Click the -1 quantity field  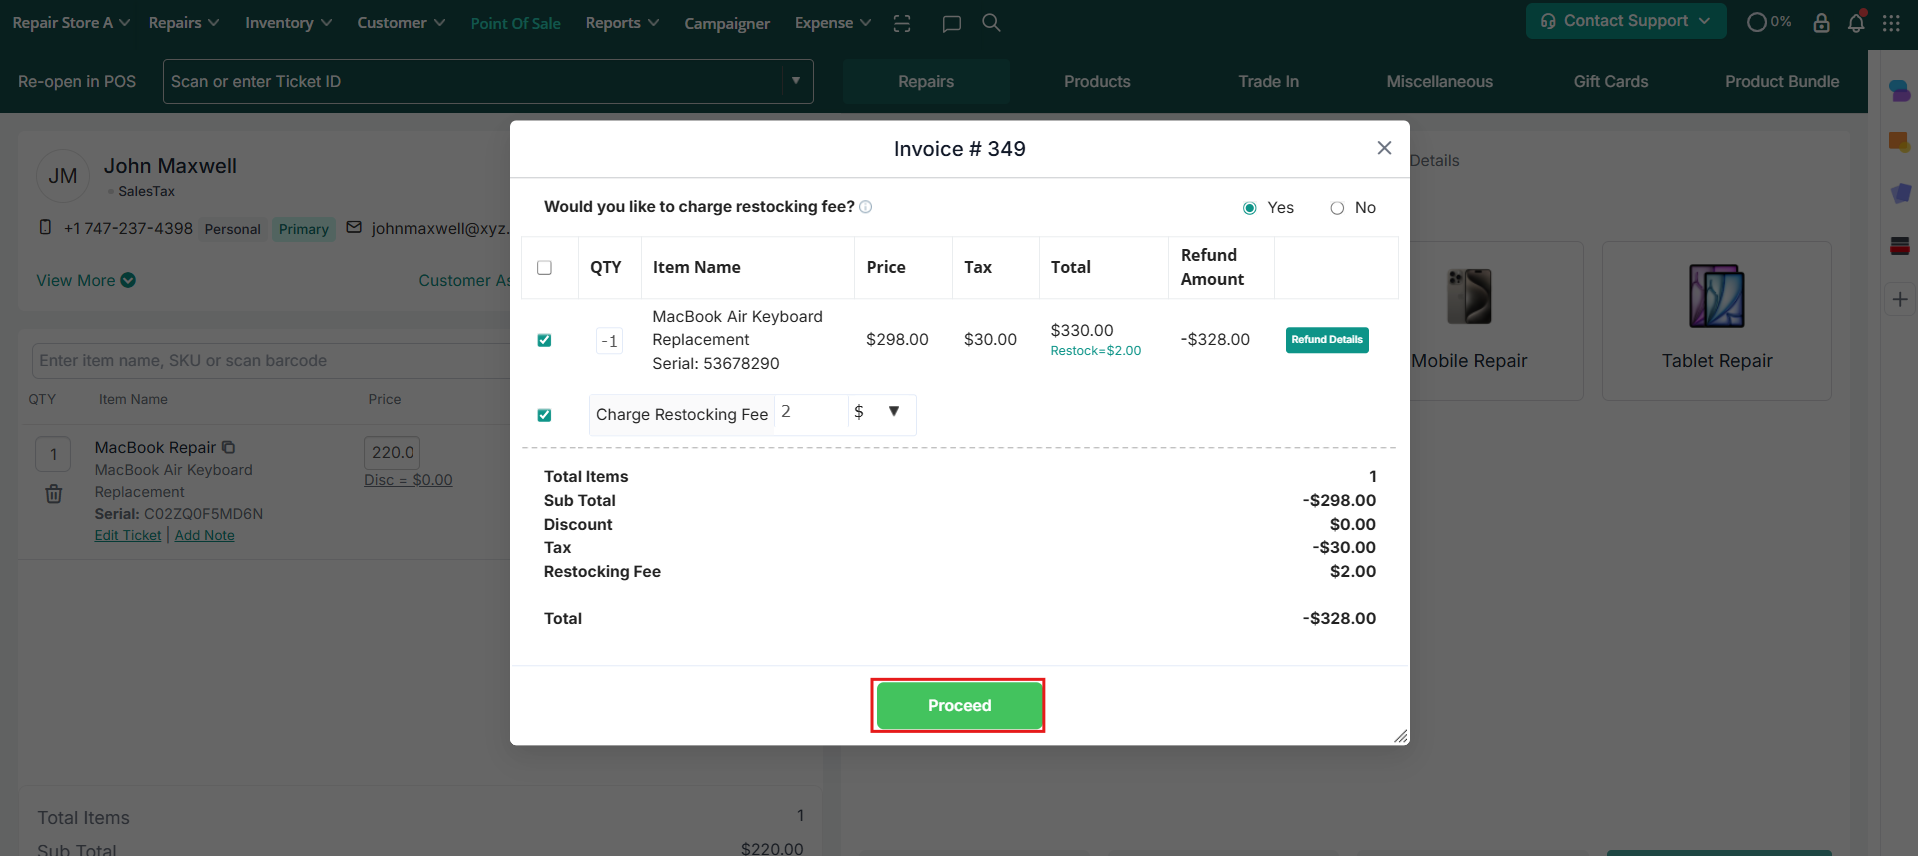tap(609, 341)
